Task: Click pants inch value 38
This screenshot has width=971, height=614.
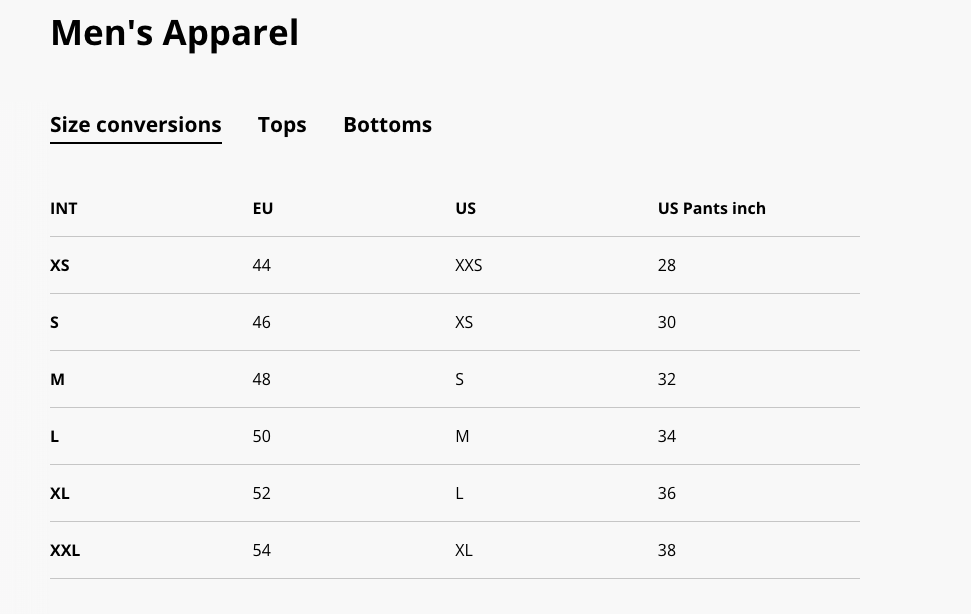Action: coord(666,550)
